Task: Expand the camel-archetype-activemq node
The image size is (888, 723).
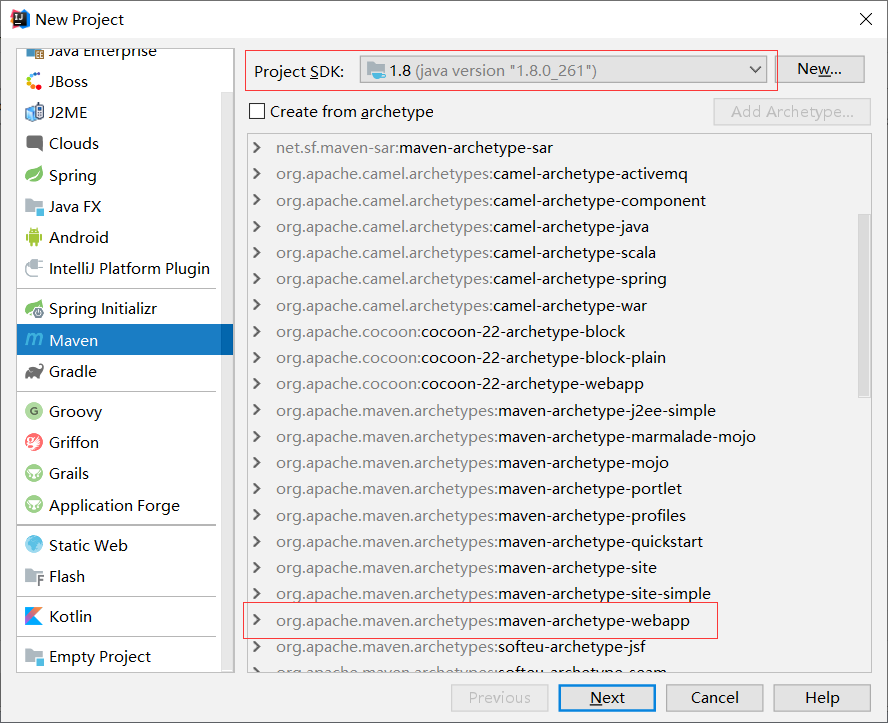Action: coord(257,174)
